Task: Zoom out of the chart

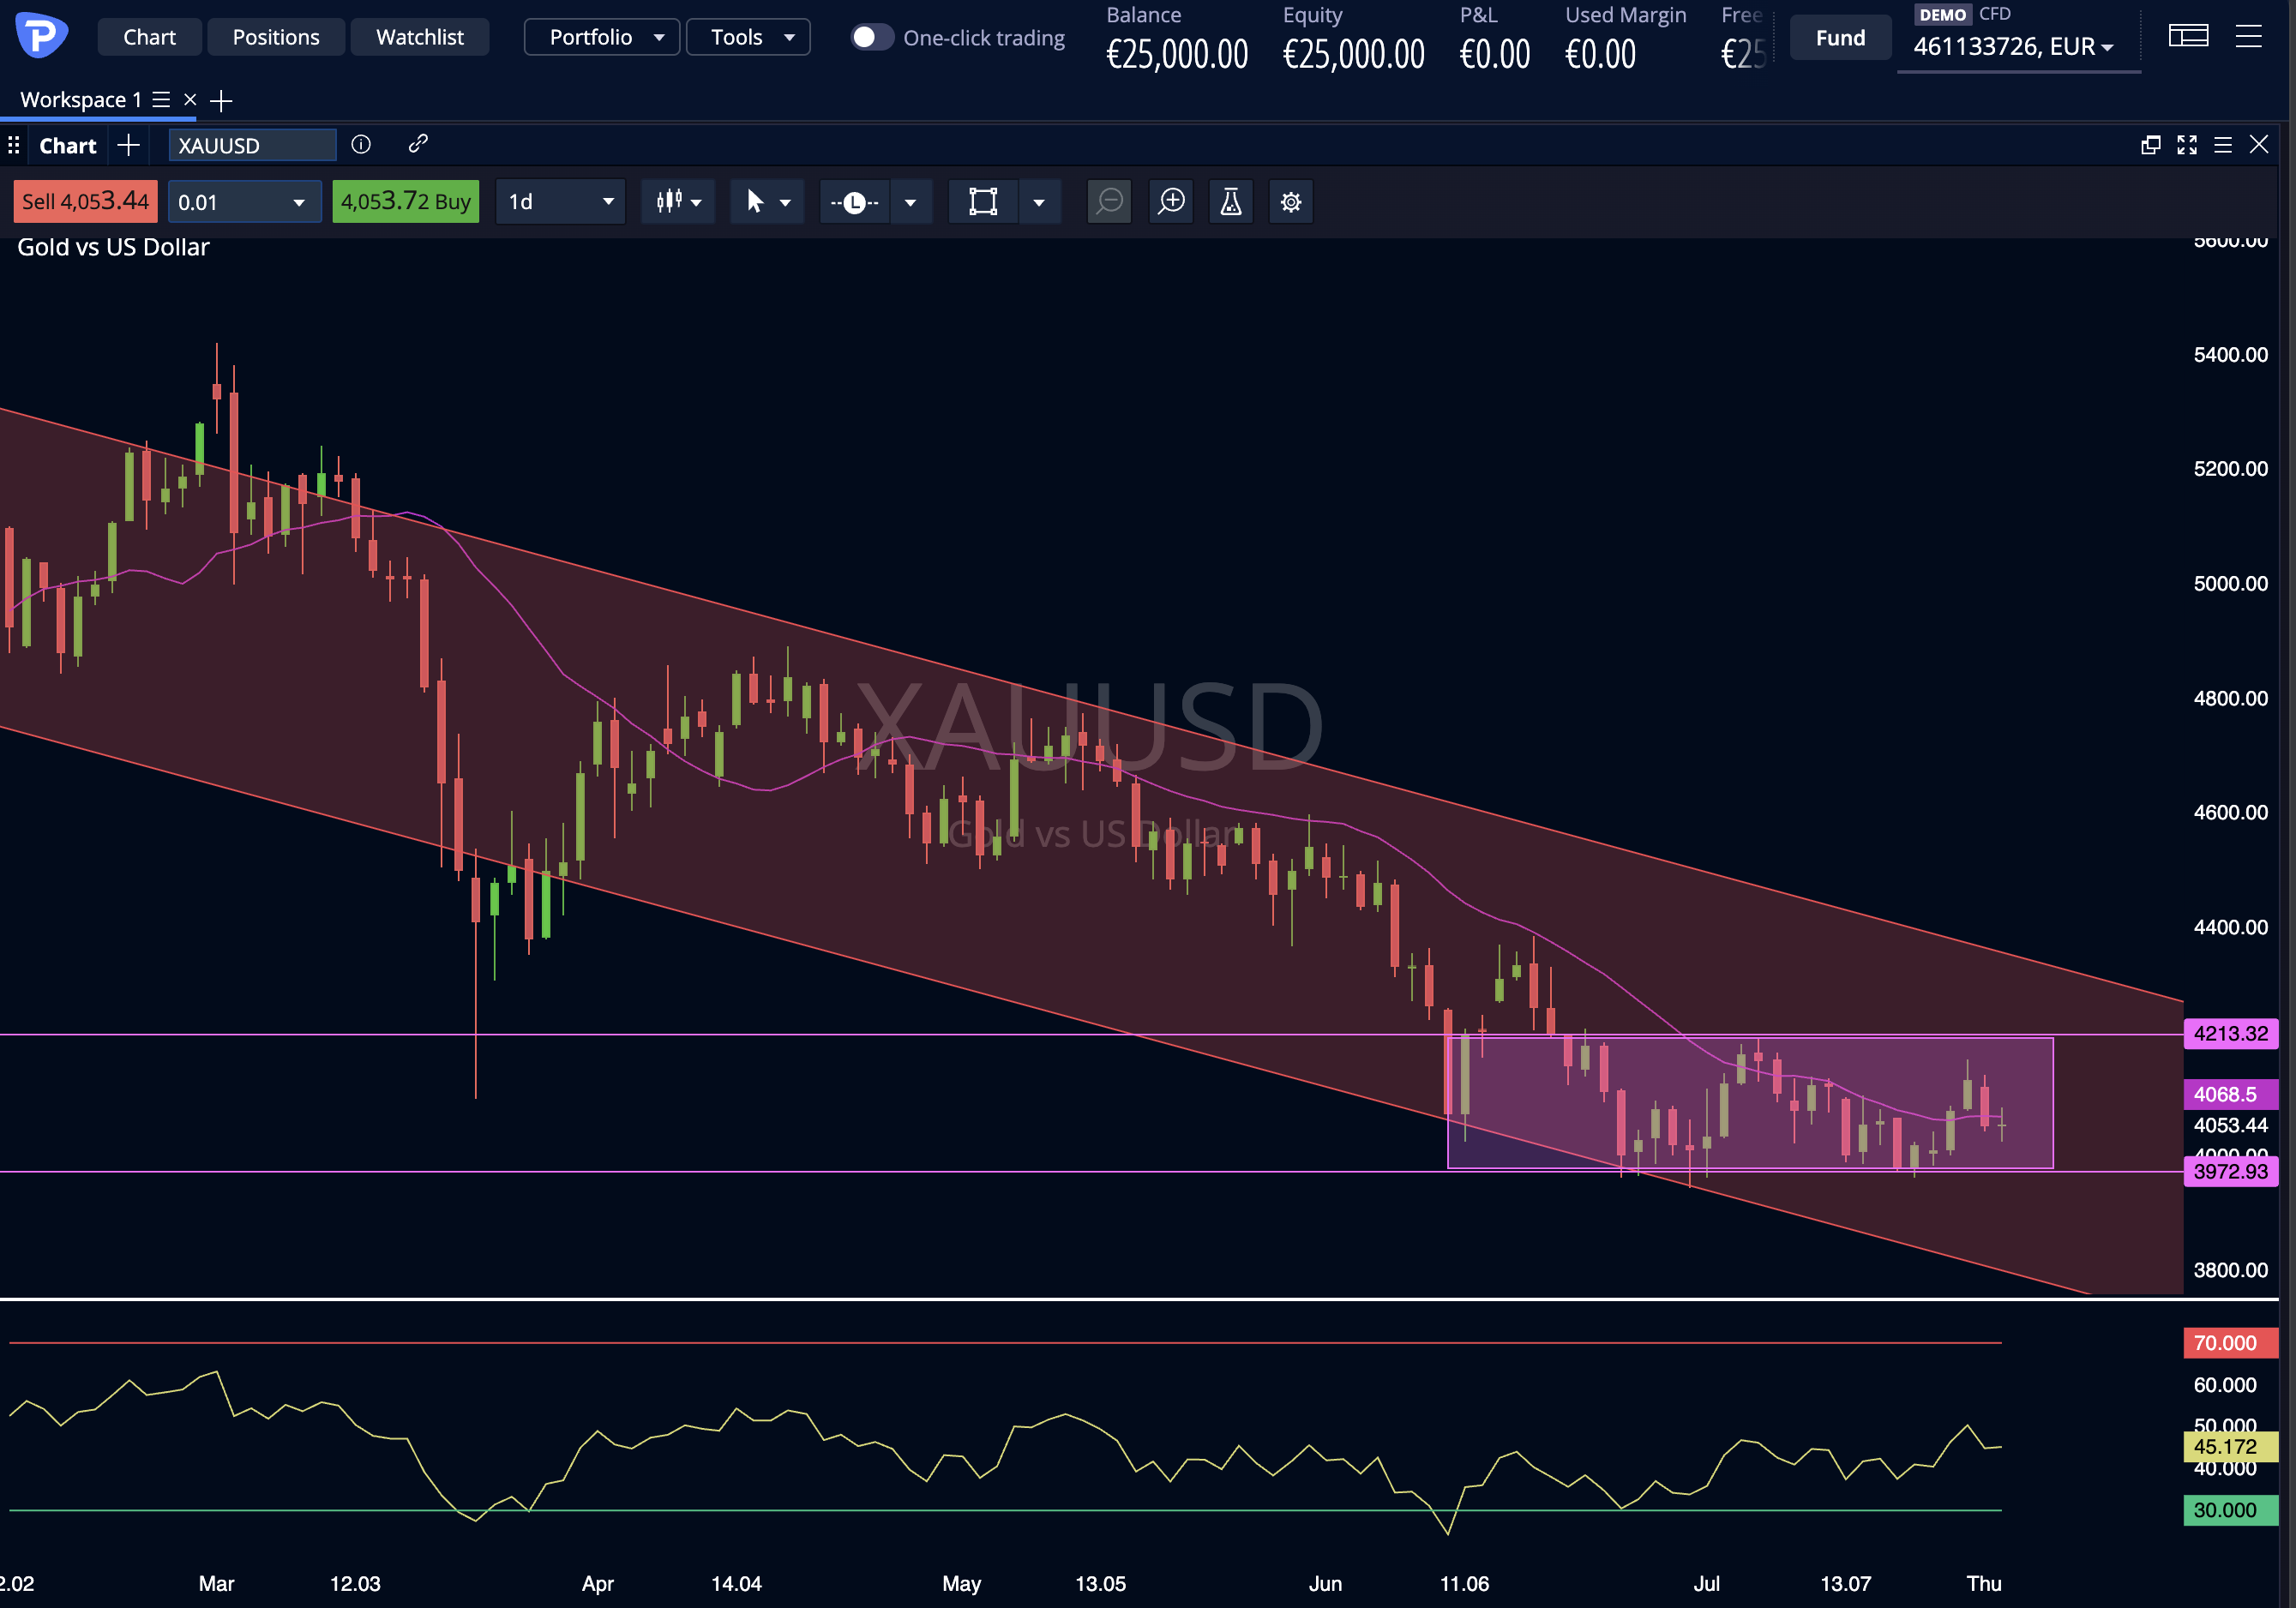Action: pyautogui.click(x=1109, y=202)
